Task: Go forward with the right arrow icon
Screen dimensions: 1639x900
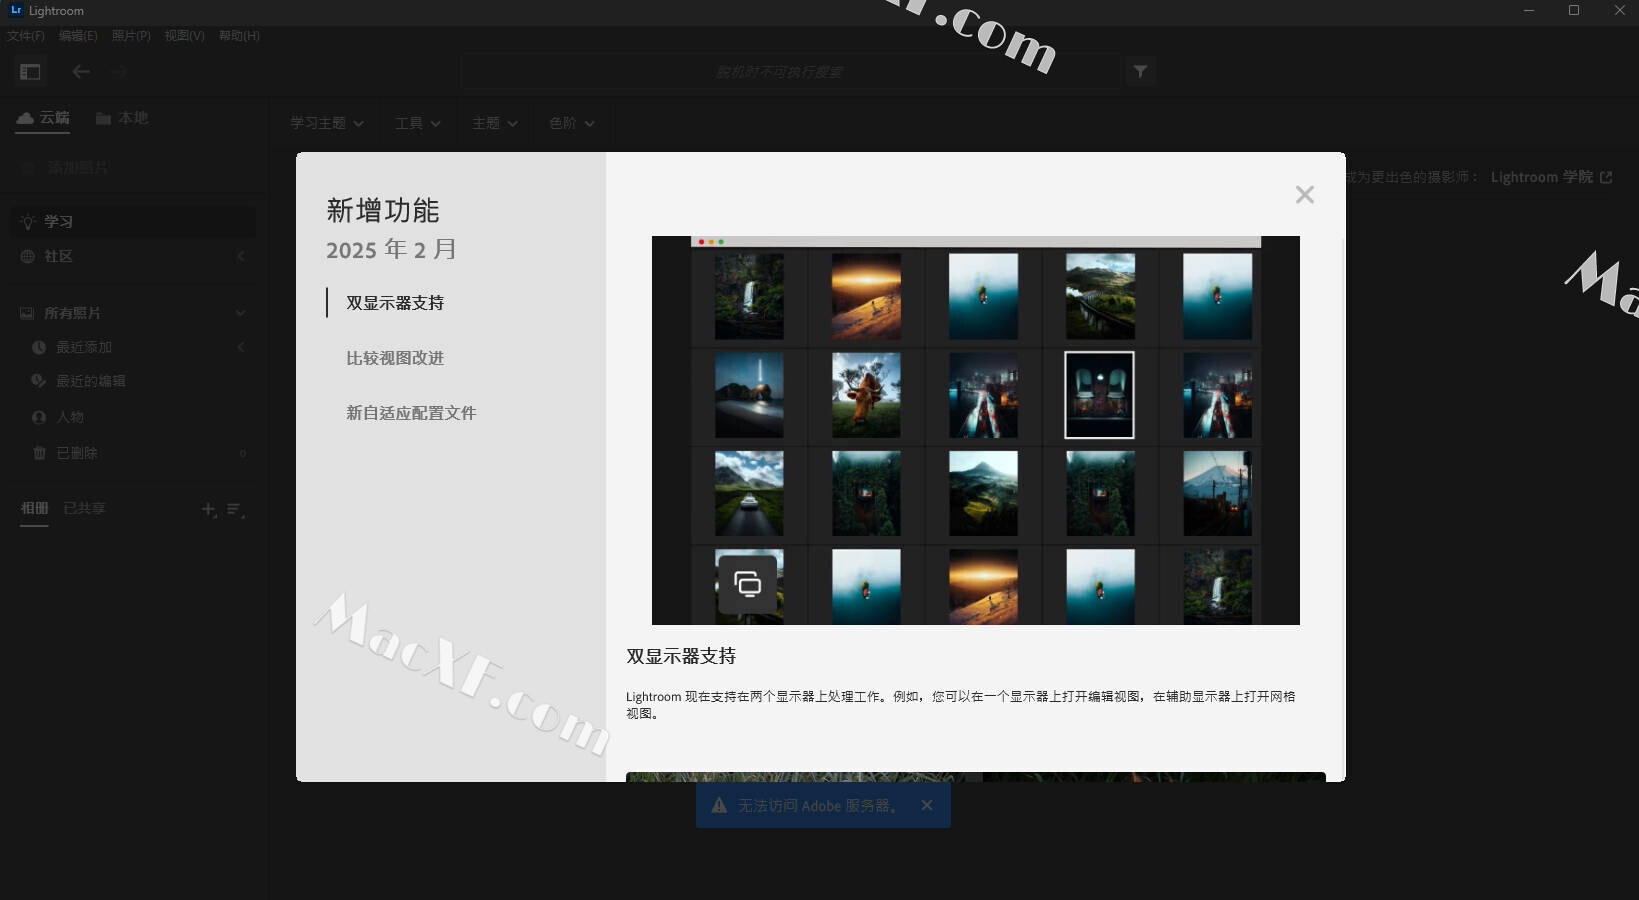Action: coord(119,72)
